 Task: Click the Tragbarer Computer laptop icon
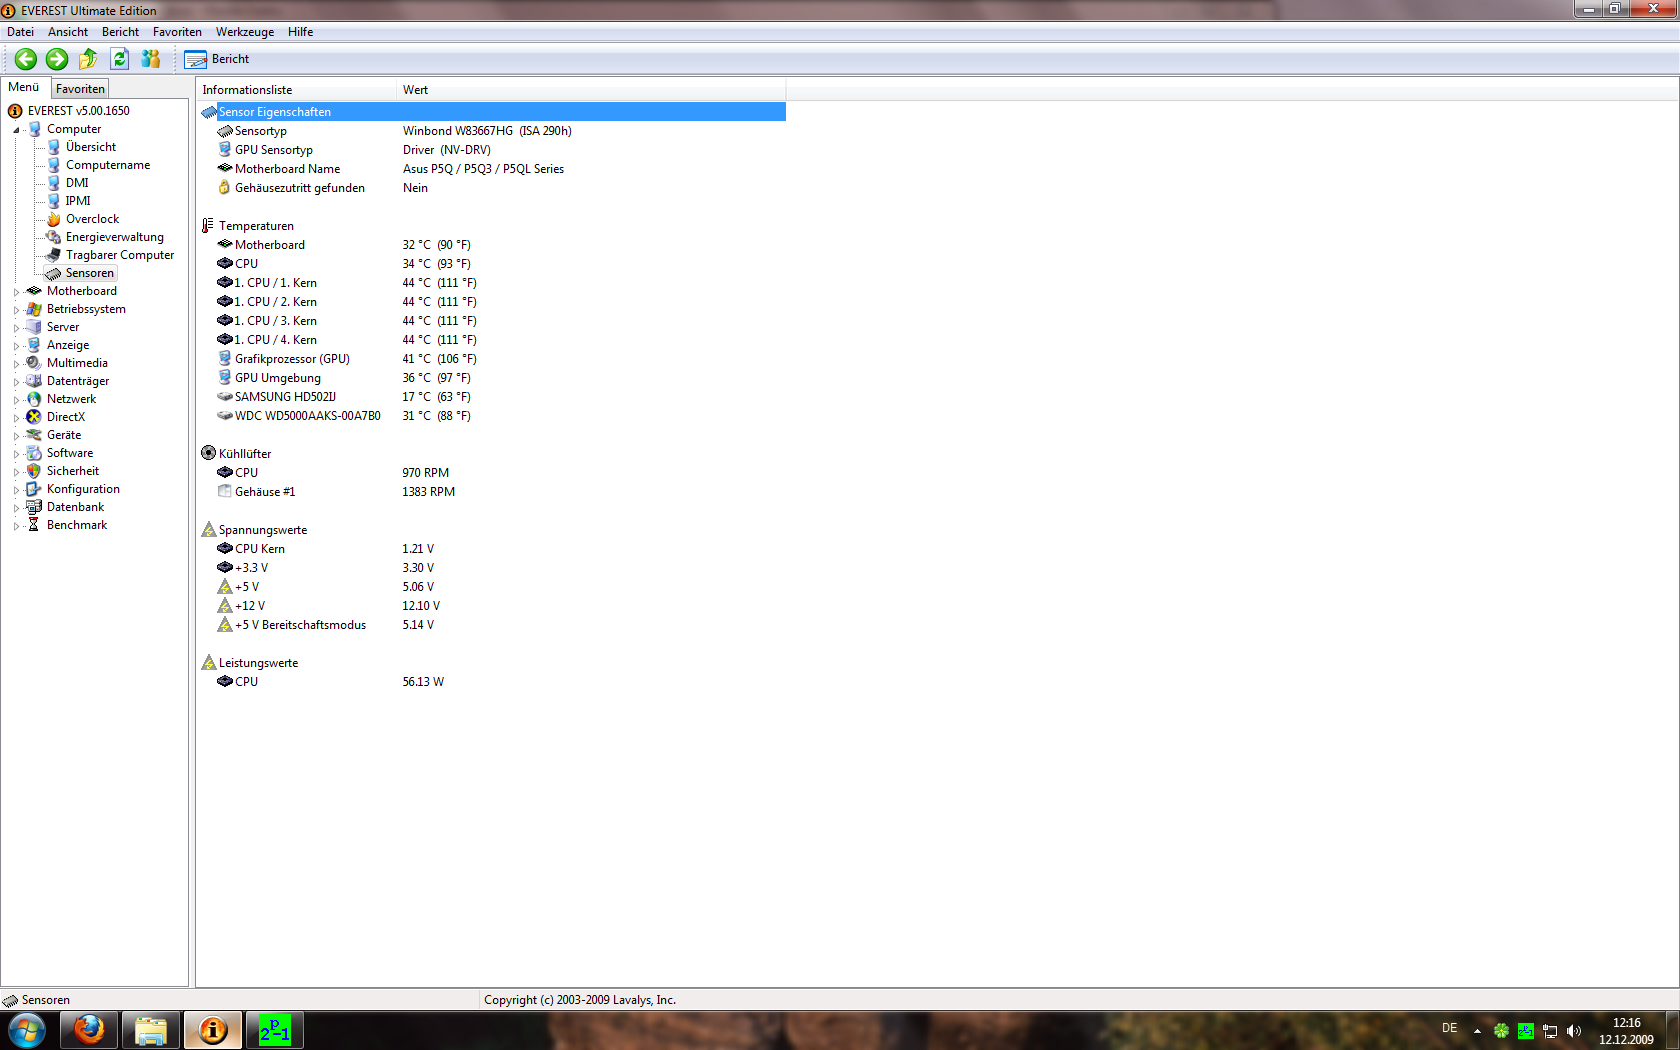pos(54,255)
